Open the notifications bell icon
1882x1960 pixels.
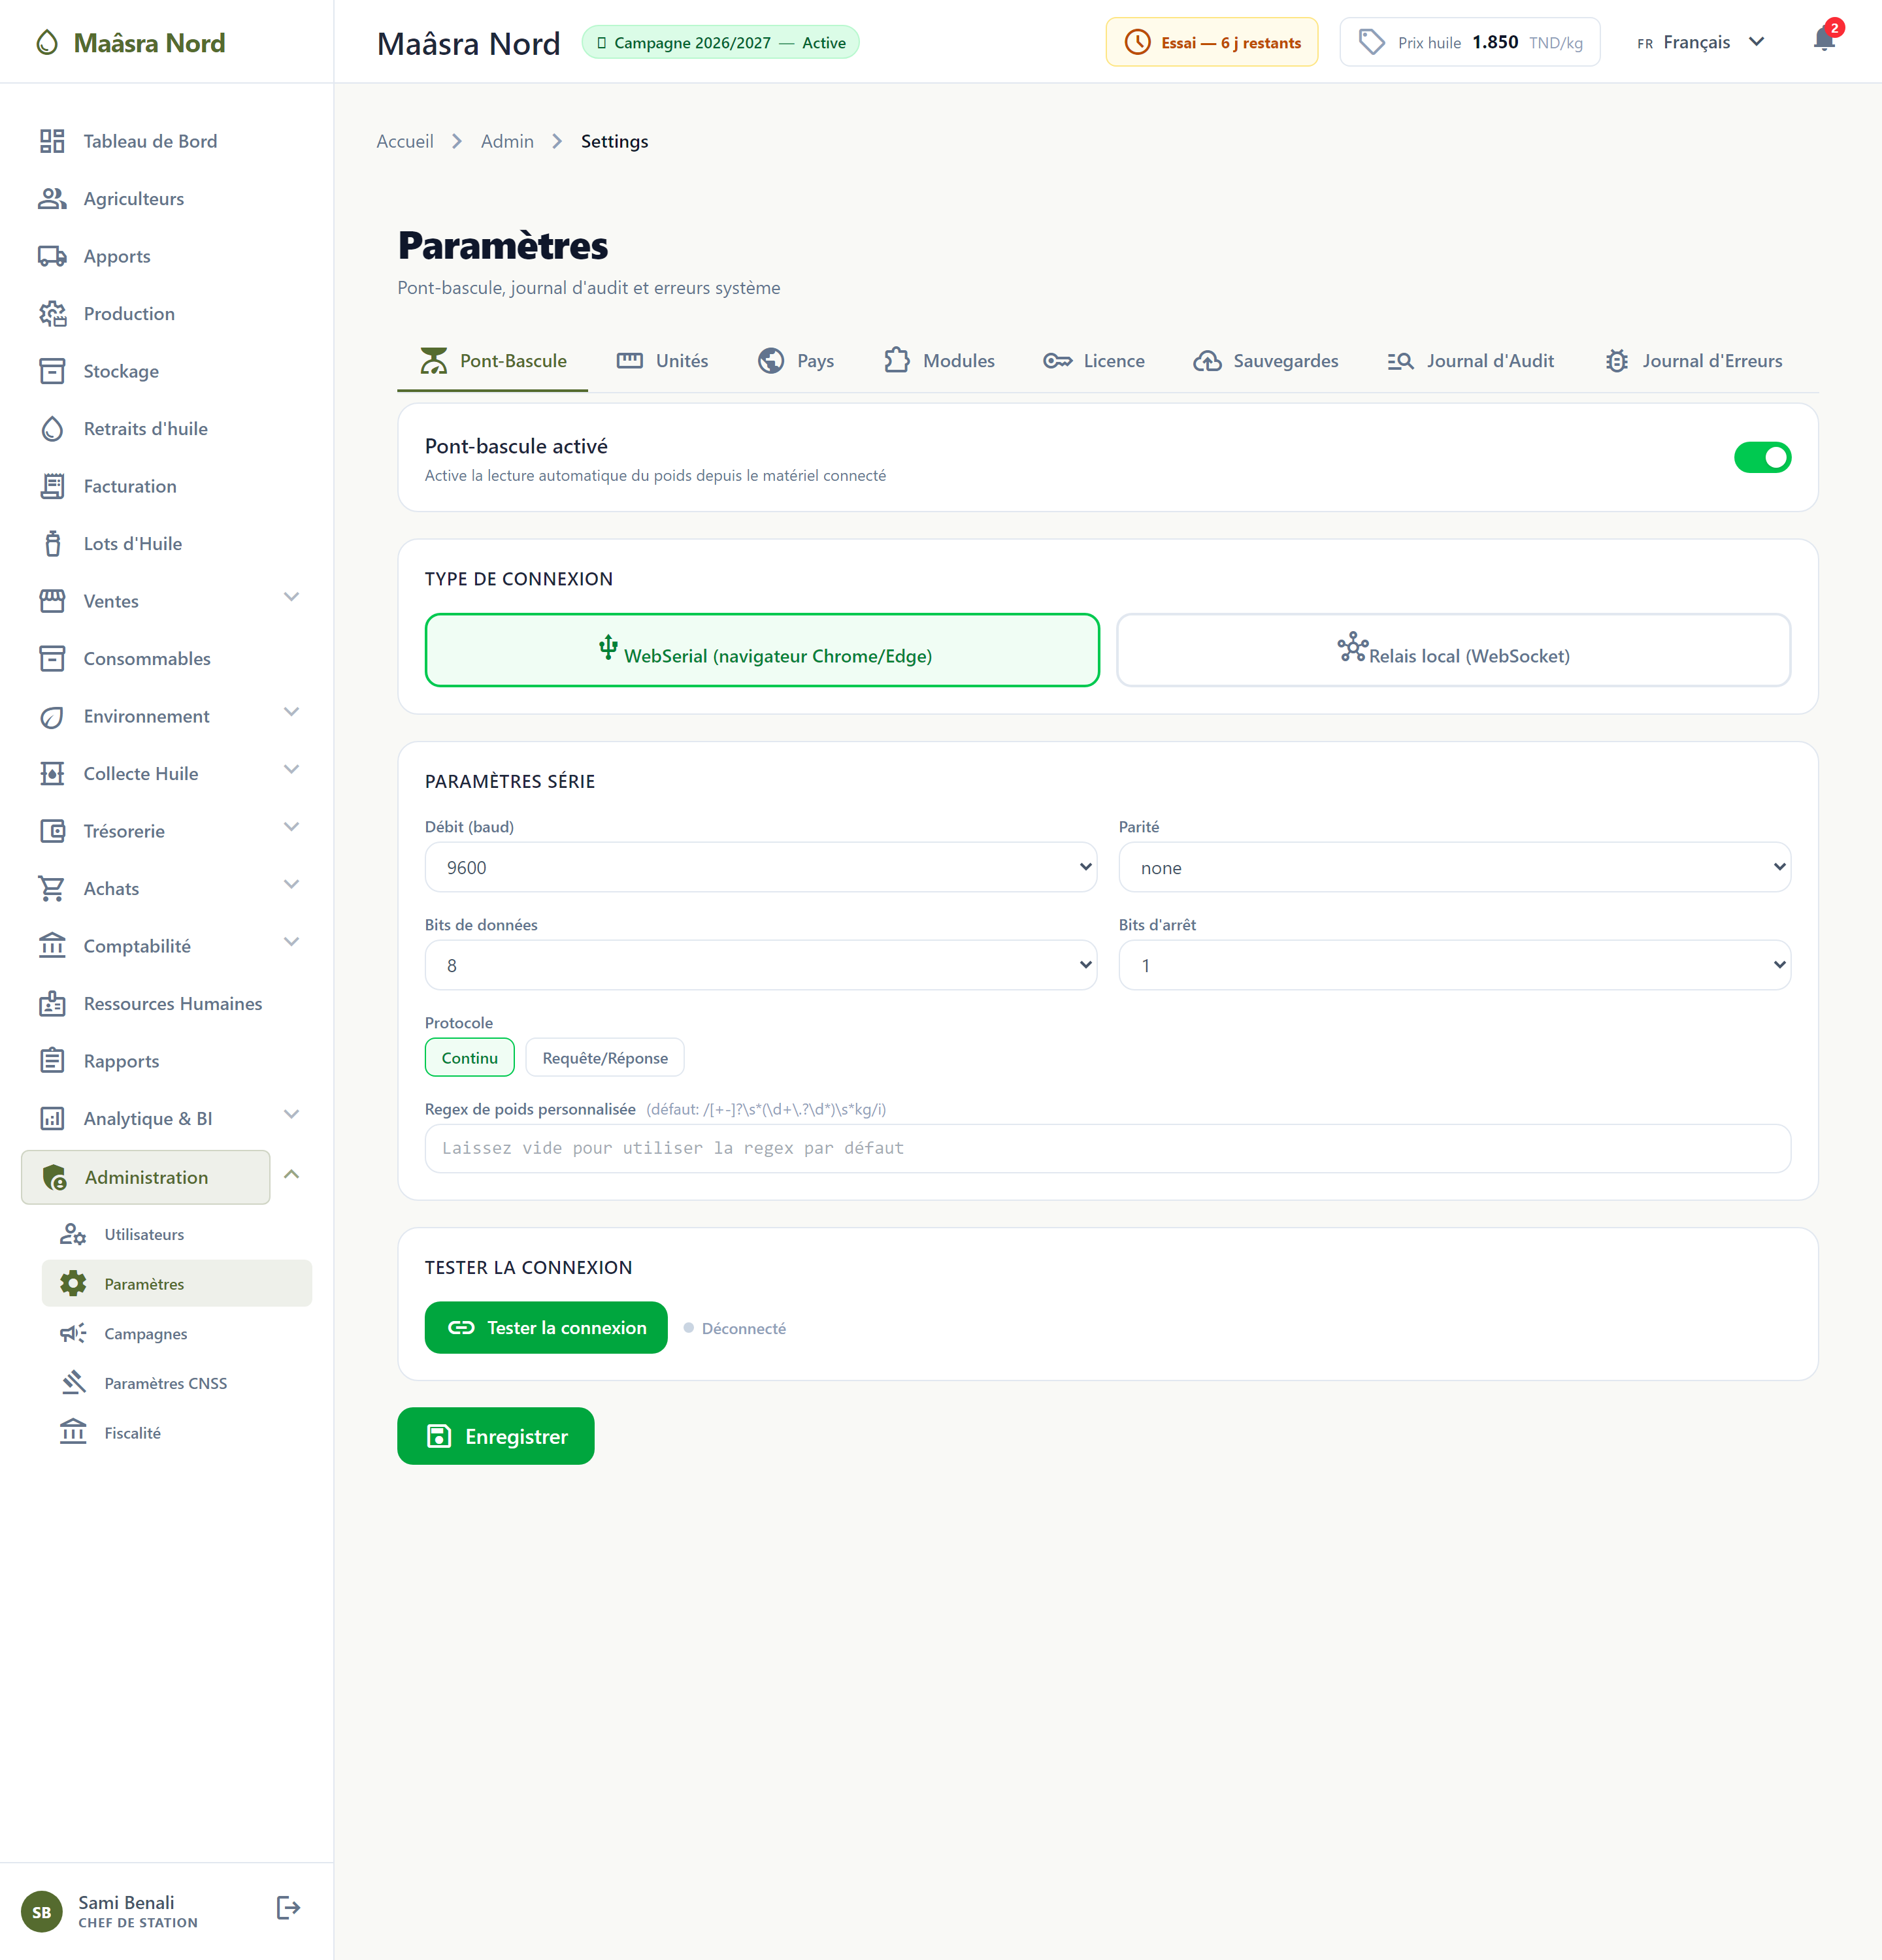[x=1824, y=40]
